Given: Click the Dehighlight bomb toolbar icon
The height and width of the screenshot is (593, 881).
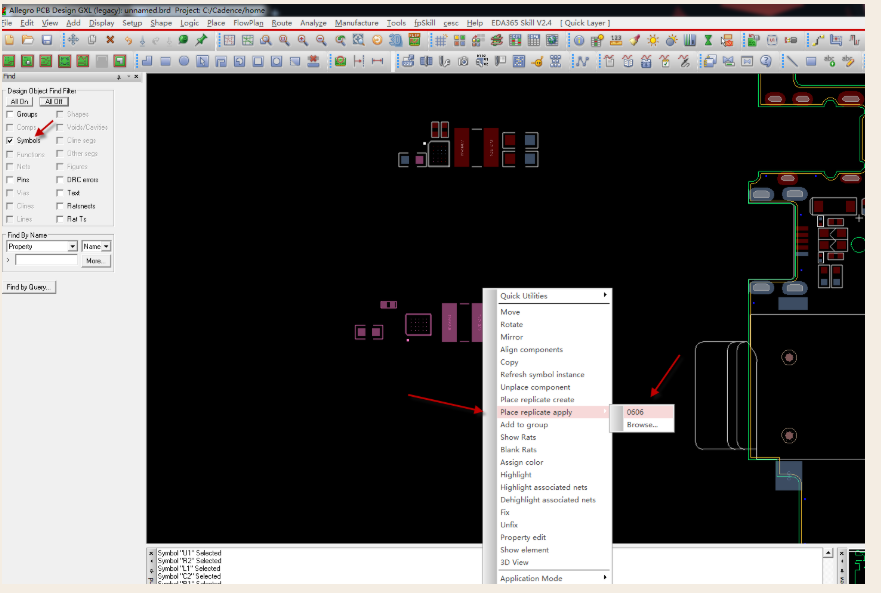Looking at the screenshot, I should coord(671,40).
